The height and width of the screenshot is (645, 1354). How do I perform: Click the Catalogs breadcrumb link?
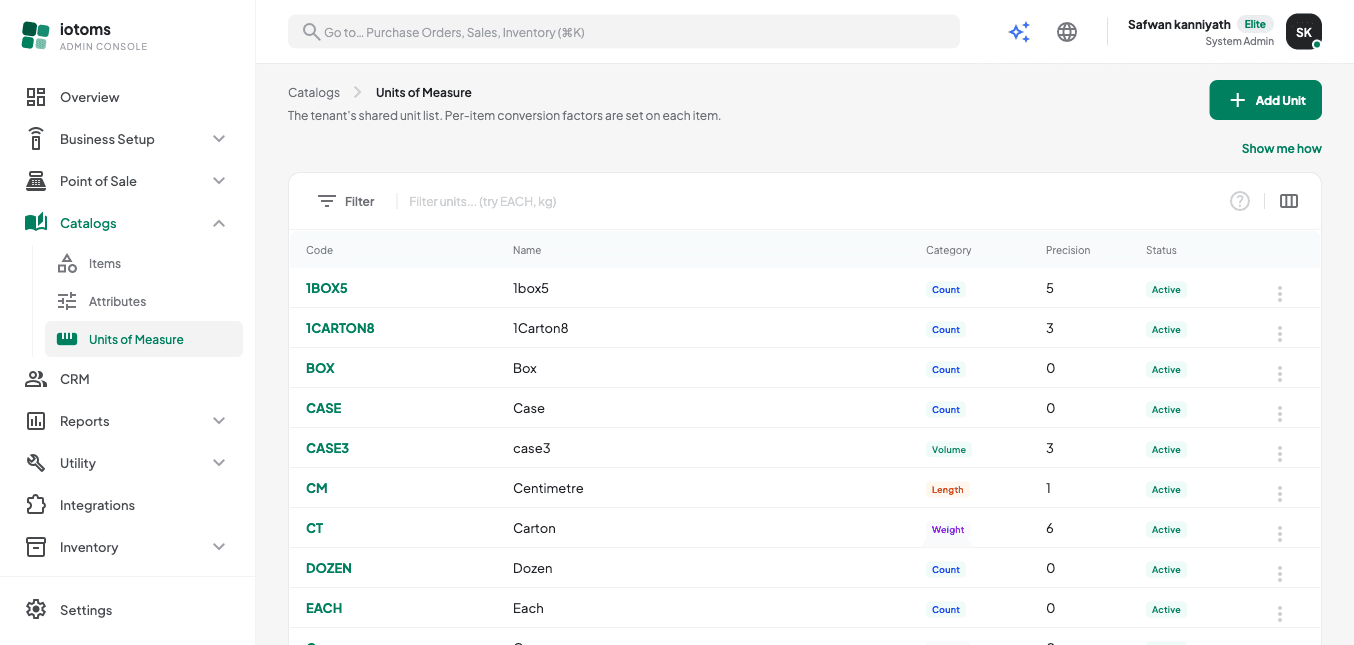314,92
